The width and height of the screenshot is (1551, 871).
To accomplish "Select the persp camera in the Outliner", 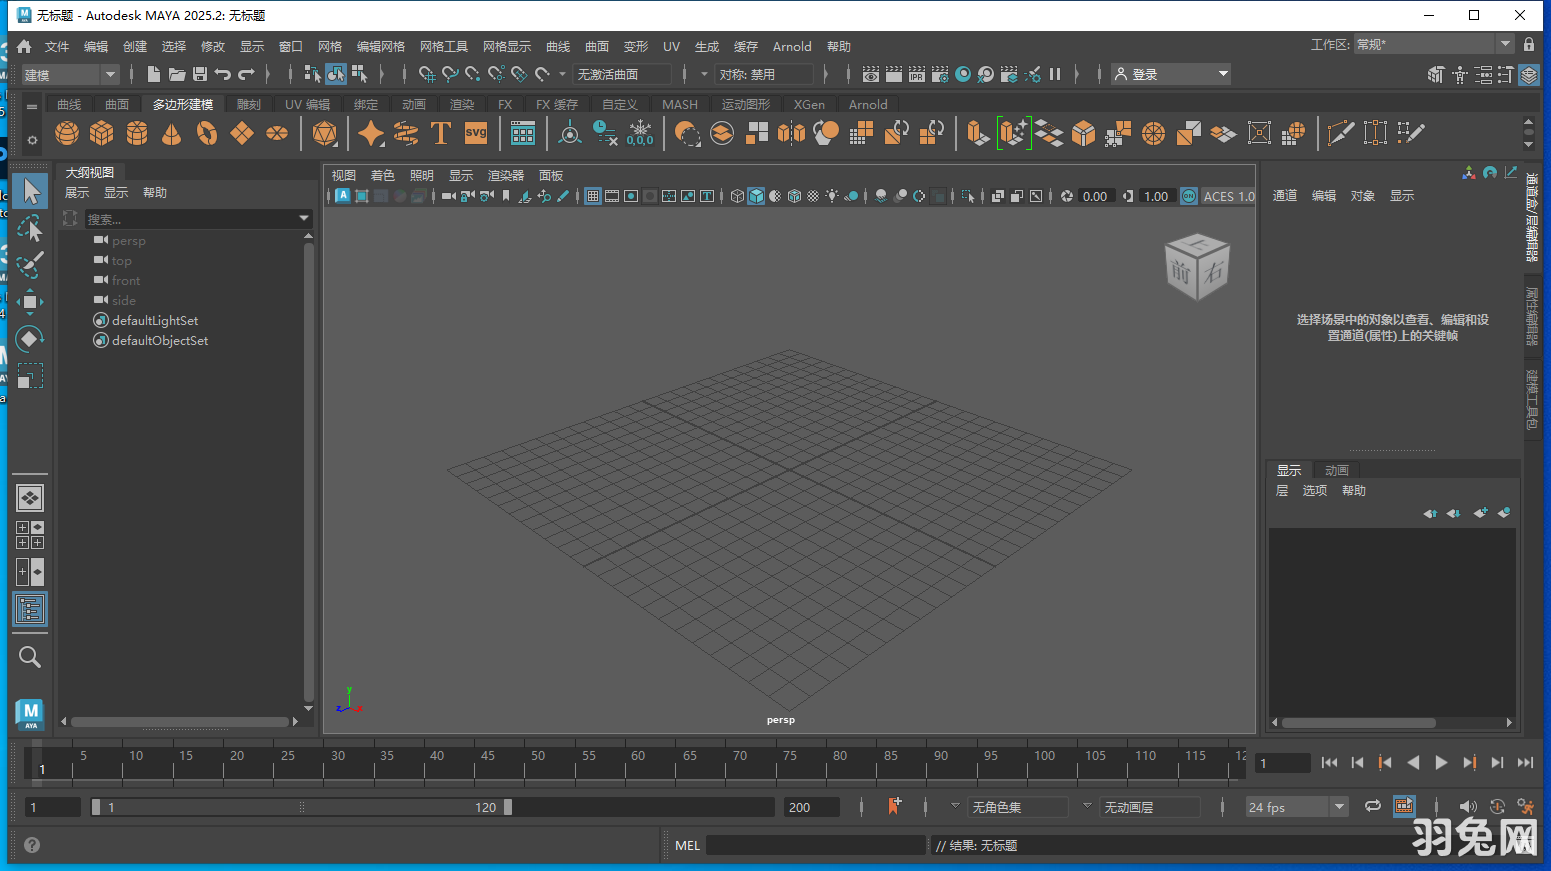I will tap(130, 240).
